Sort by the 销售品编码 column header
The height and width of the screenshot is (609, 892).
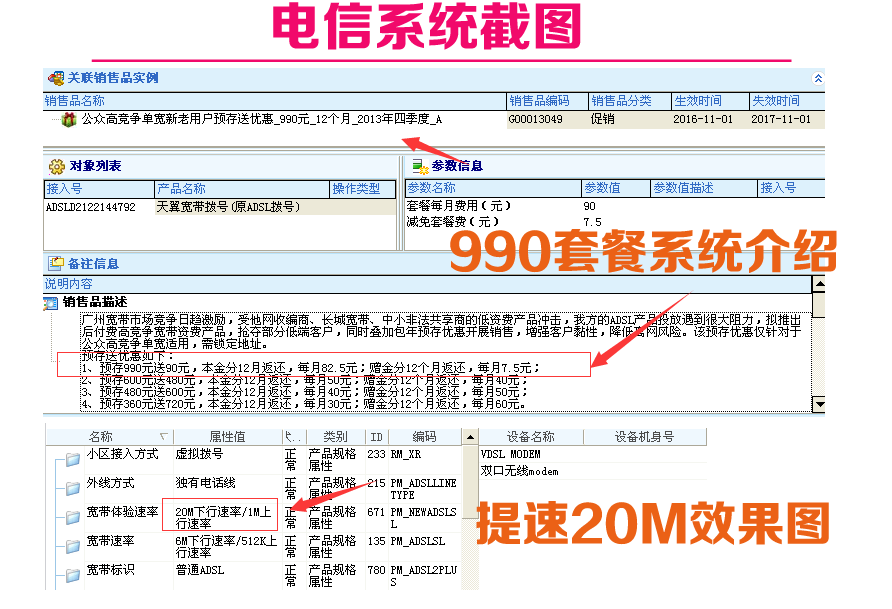pyautogui.click(x=547, y=101)
